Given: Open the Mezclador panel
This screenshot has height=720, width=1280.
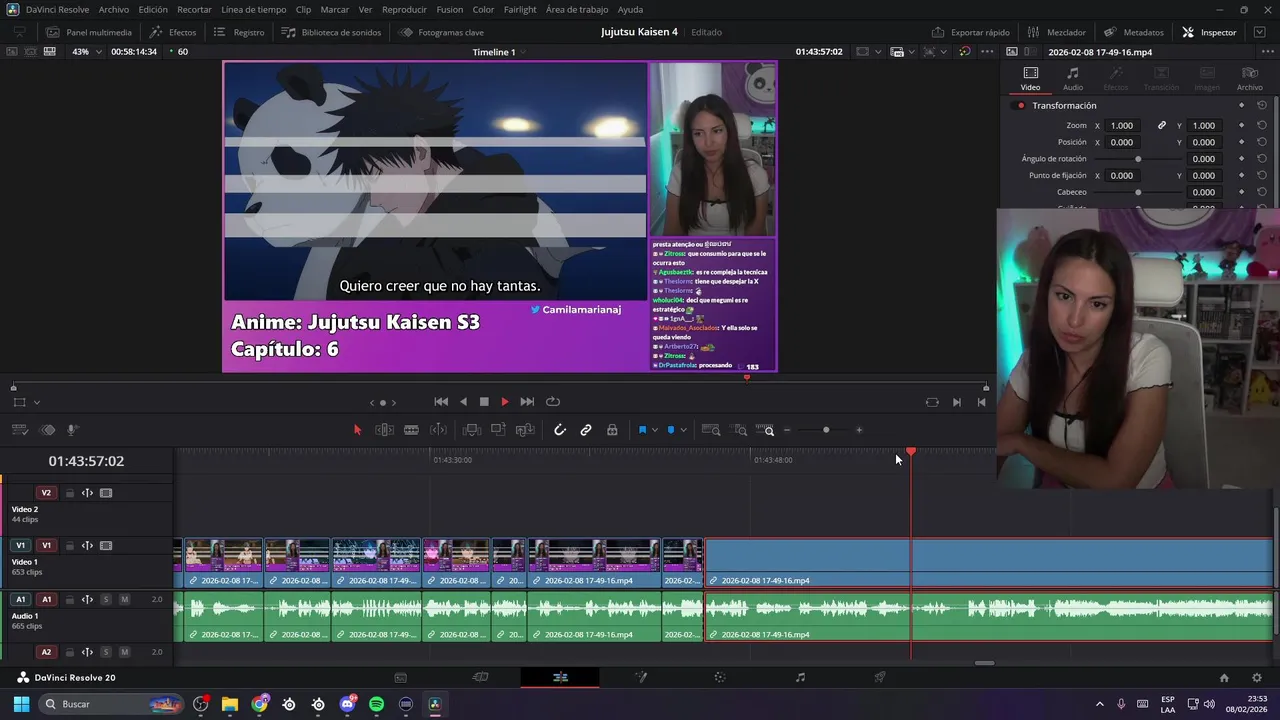Looking at the screenshot, I should click(1056, 32).
